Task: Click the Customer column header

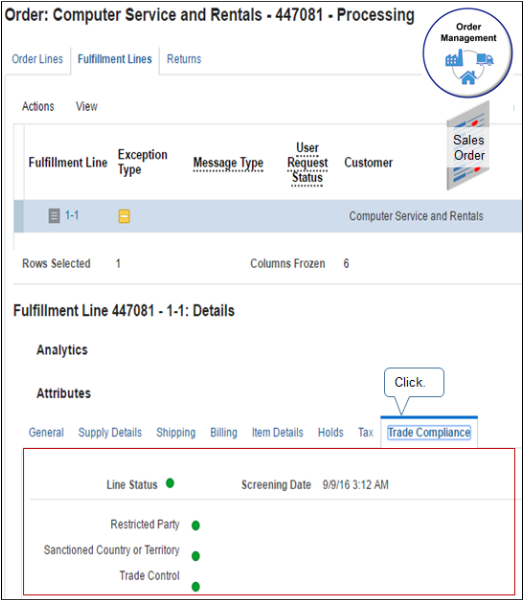Action: (x=368, y=163)
